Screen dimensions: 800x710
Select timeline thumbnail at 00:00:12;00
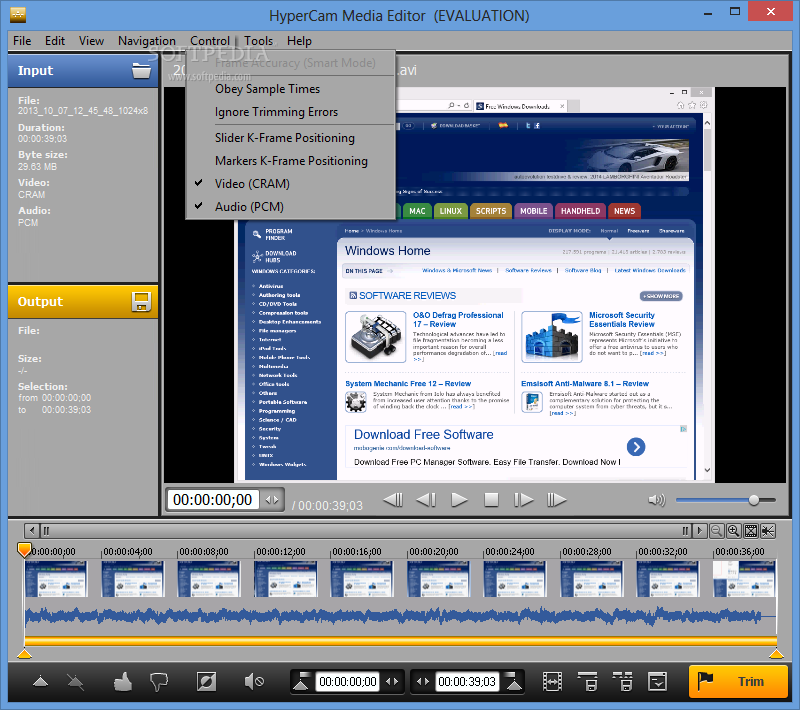point(286,578)
